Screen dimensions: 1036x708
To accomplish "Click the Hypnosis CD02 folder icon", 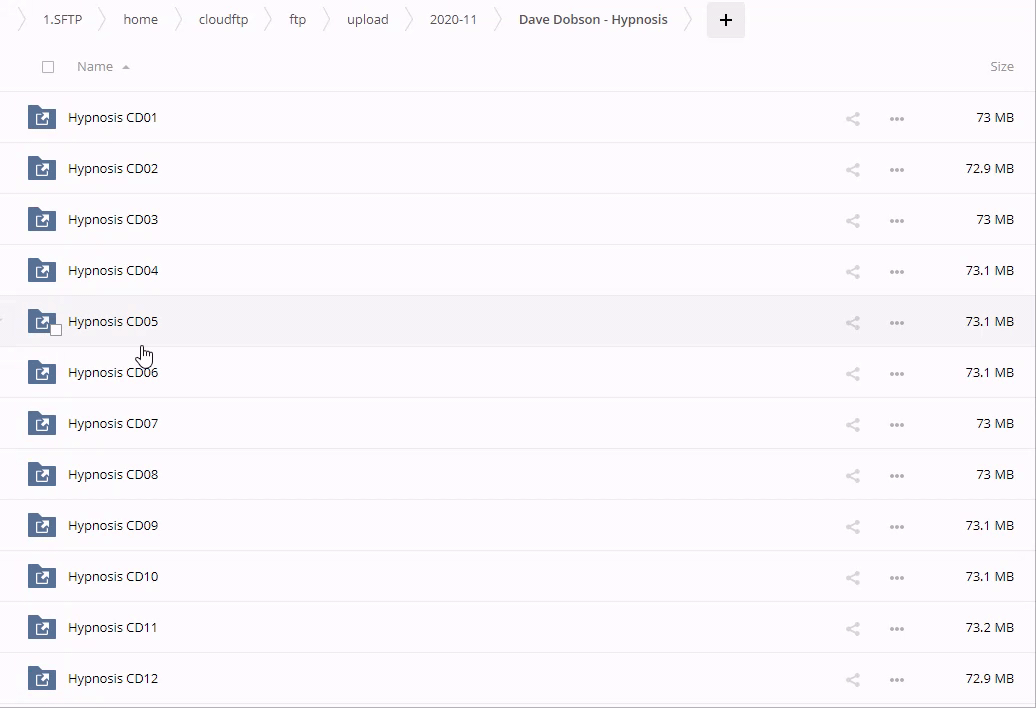I will 41,169.
